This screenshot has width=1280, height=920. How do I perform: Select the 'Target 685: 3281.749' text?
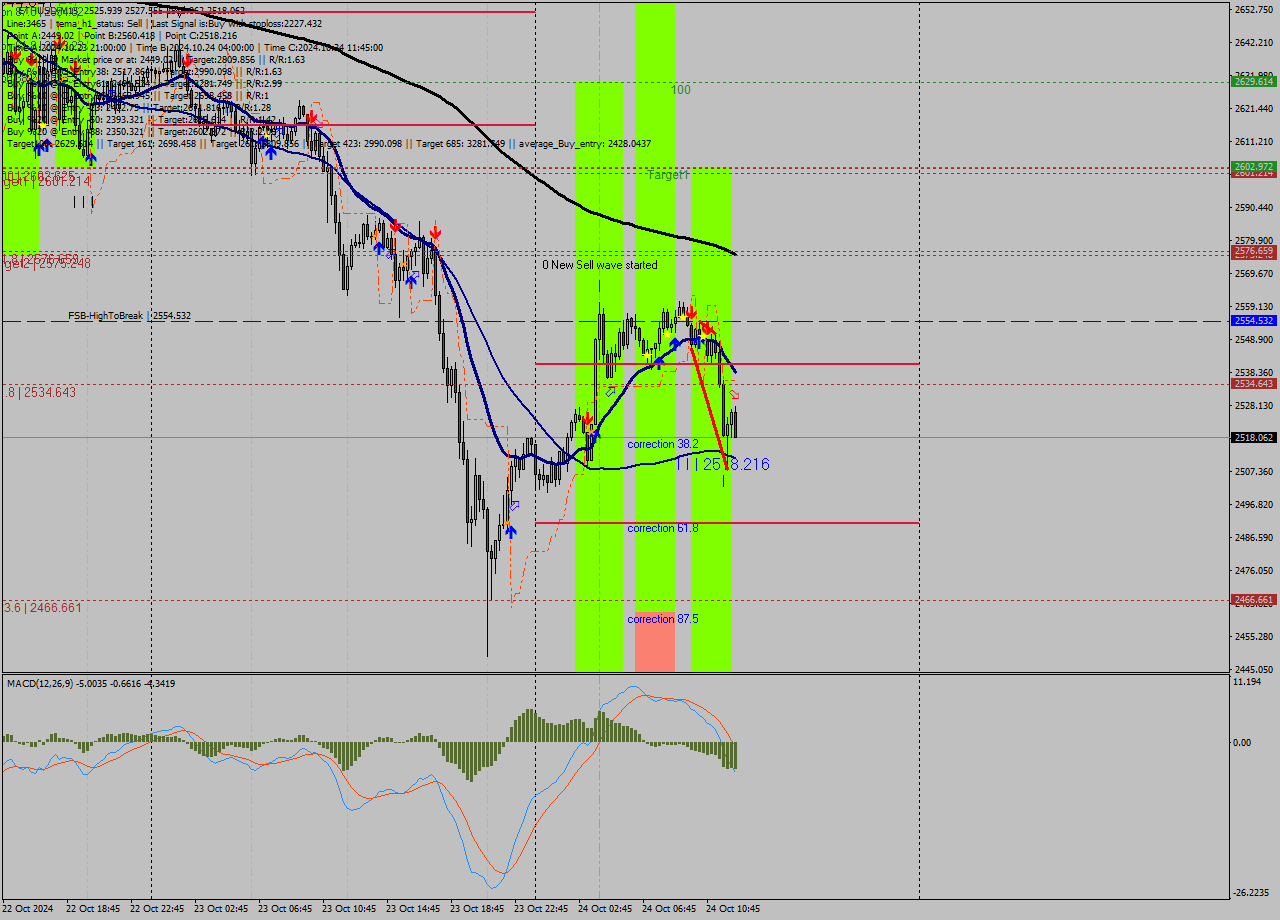click(461, 144)
